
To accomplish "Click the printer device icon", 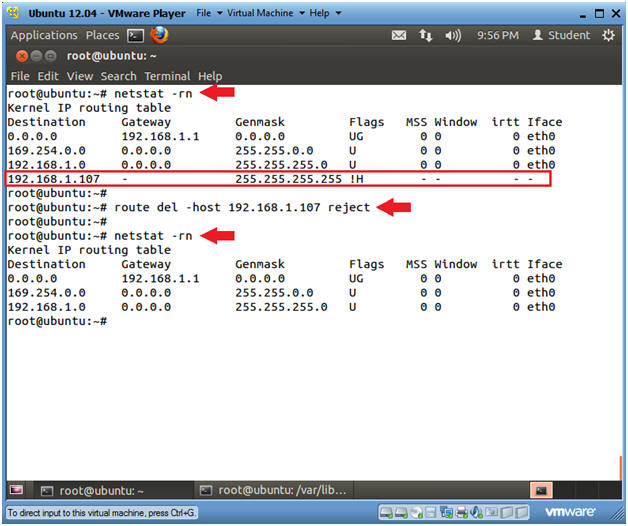I will coord(461,512).
